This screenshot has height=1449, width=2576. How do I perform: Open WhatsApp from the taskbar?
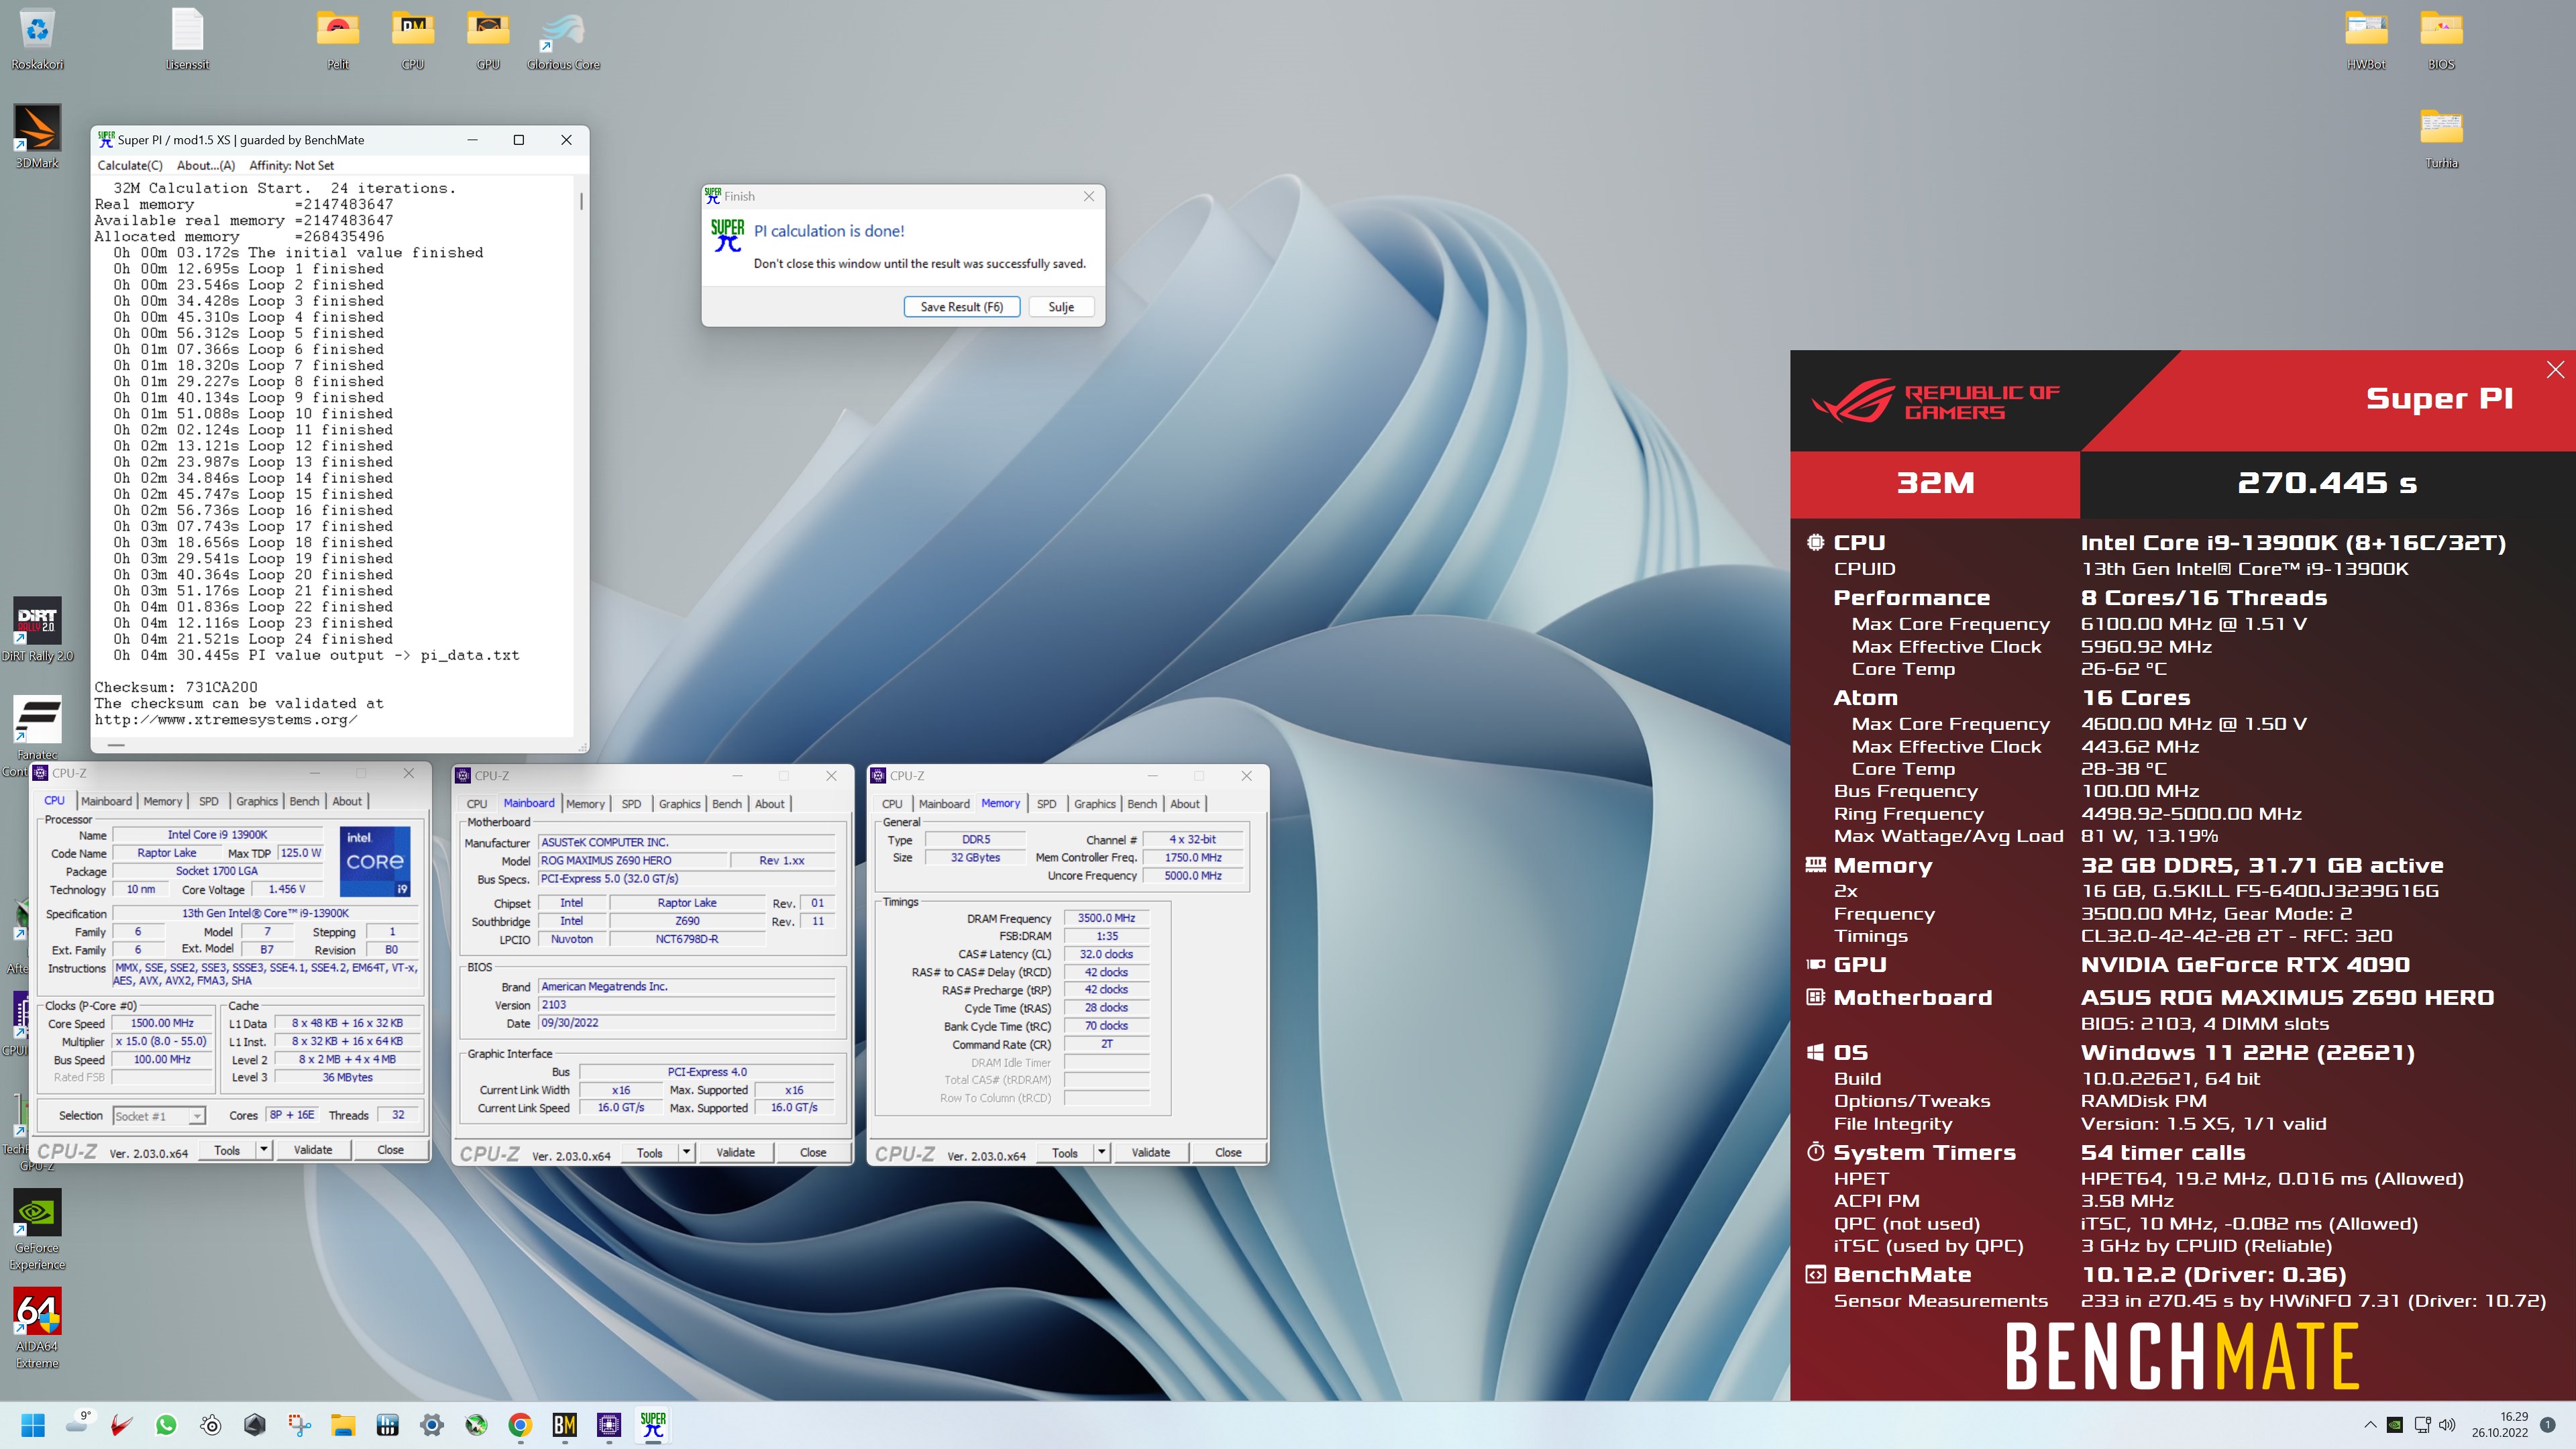166,1425
